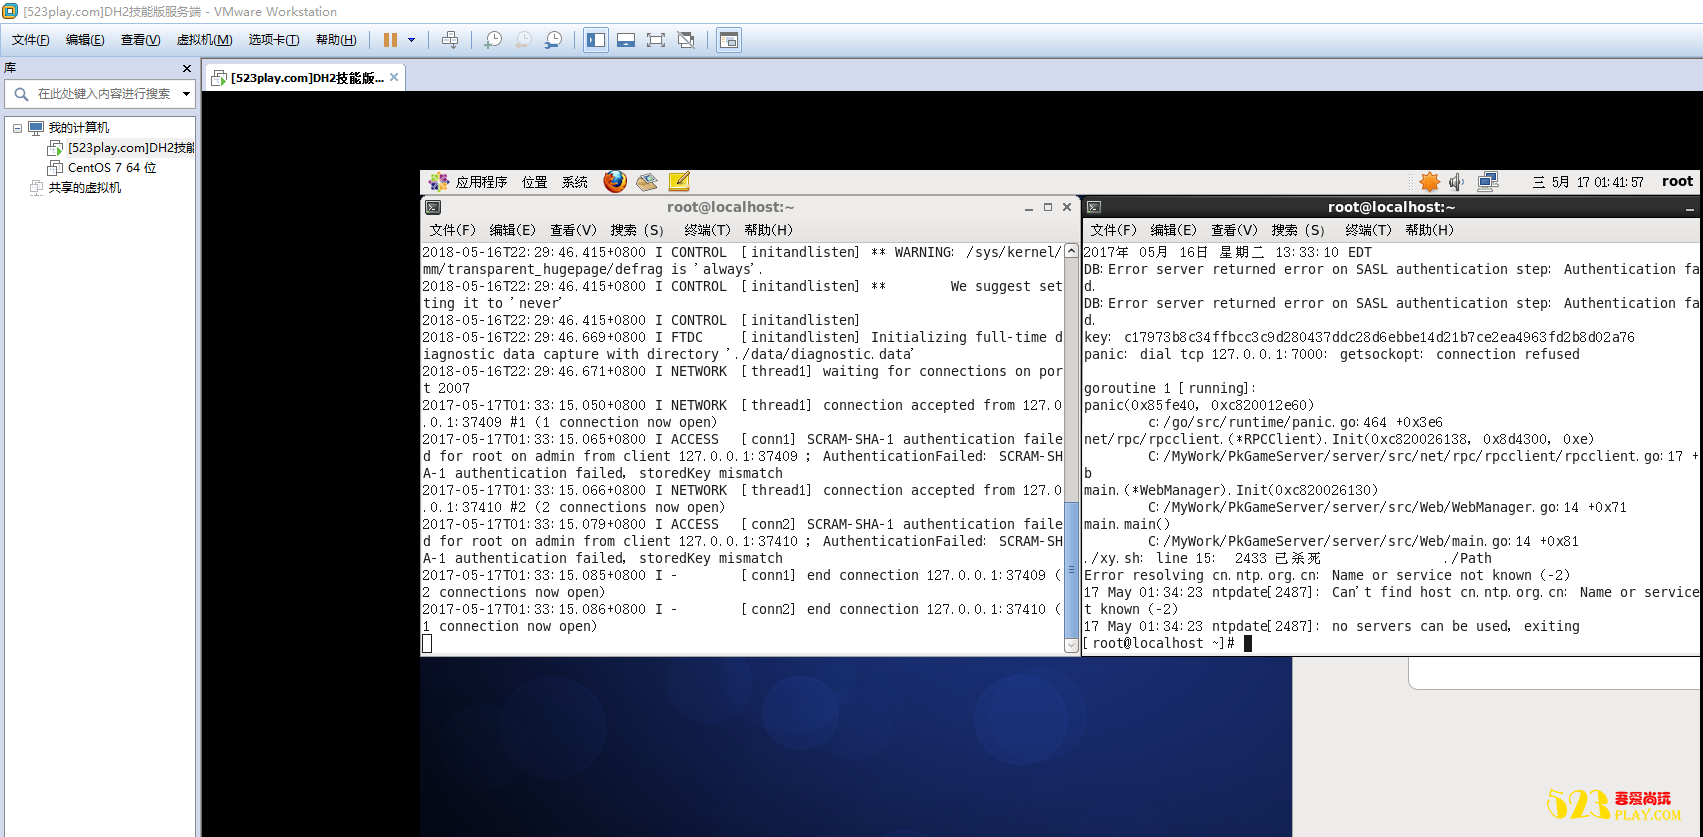Click the left terminal scrollbar thumb
The width and height of the screenshot is (1703, 837).
[x=1072, y=568]
